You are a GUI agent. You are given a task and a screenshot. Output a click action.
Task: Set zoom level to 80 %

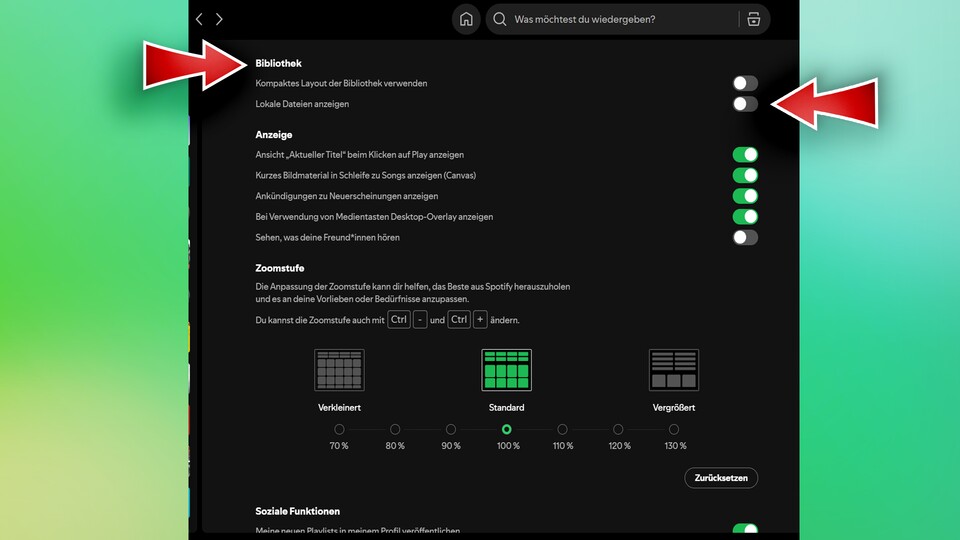[x=395, y=429]
